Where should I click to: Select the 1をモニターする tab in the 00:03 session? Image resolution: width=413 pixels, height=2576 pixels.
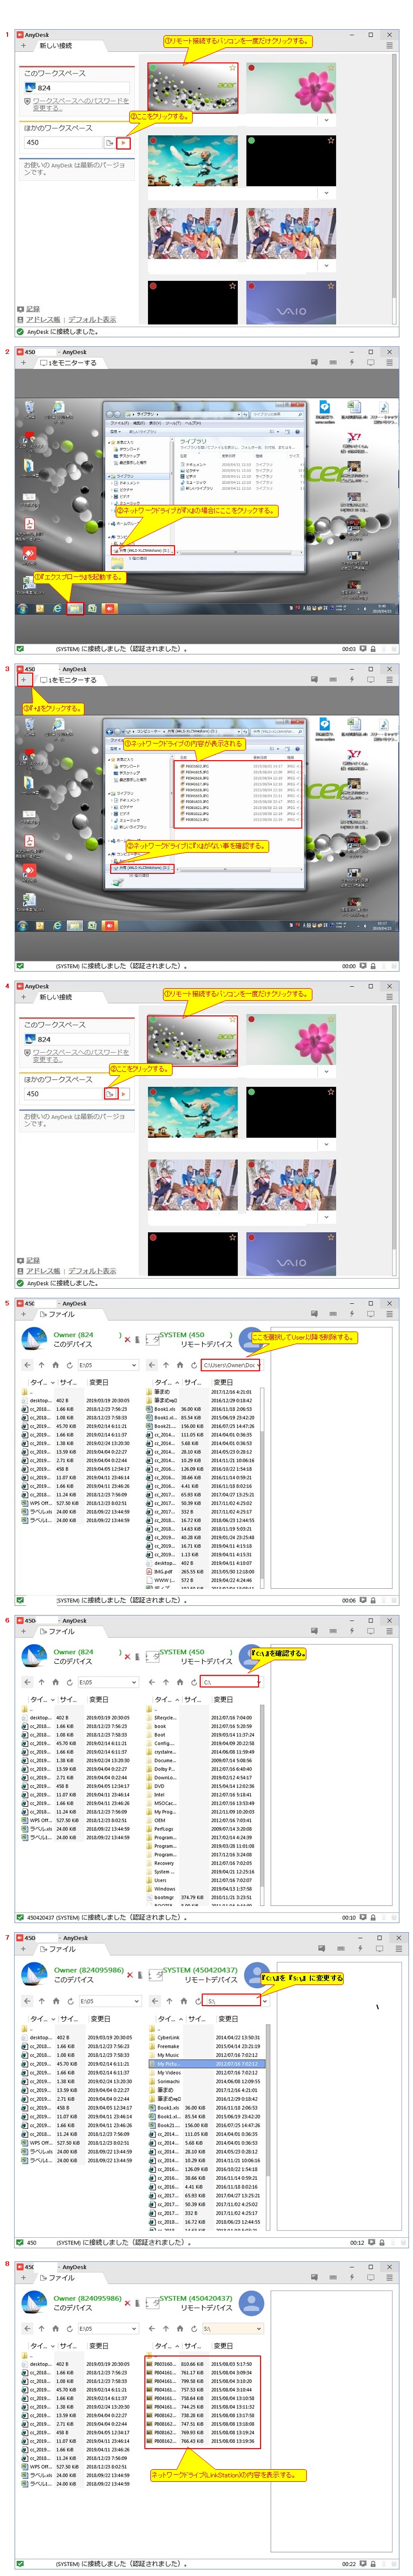69,363
